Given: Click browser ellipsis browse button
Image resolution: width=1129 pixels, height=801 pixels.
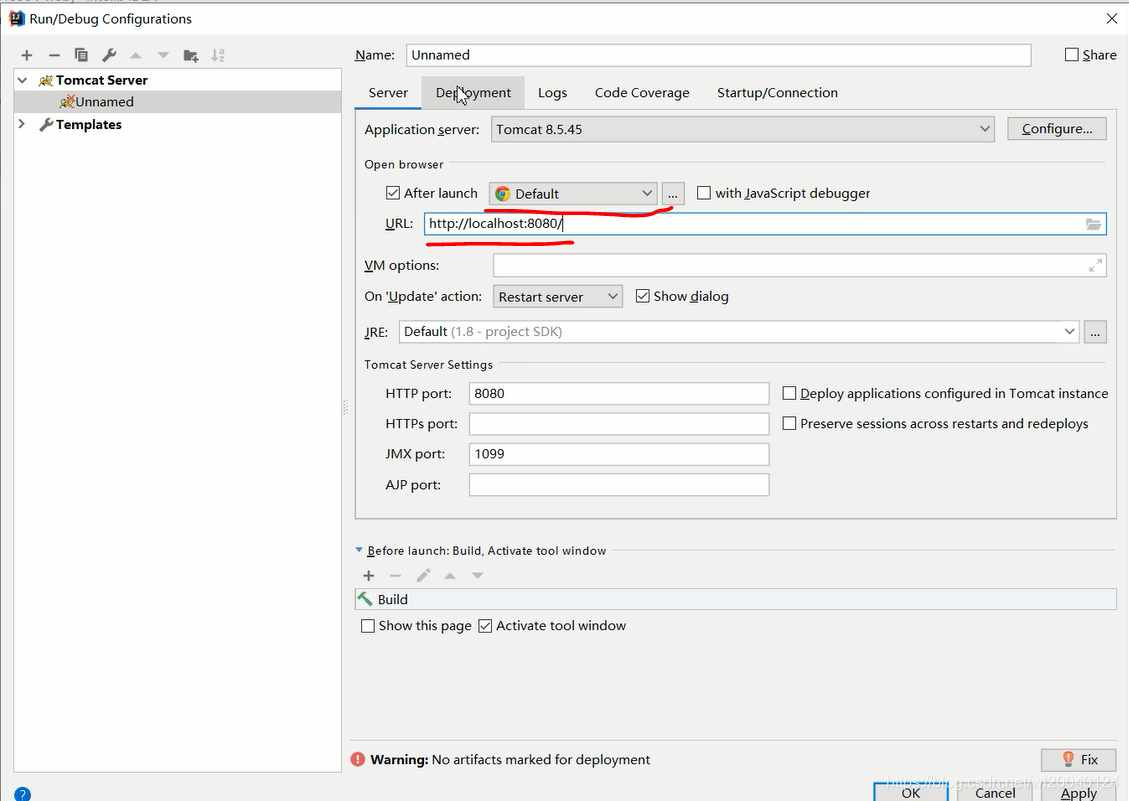Looking at the screenshot, I should 673,194.
